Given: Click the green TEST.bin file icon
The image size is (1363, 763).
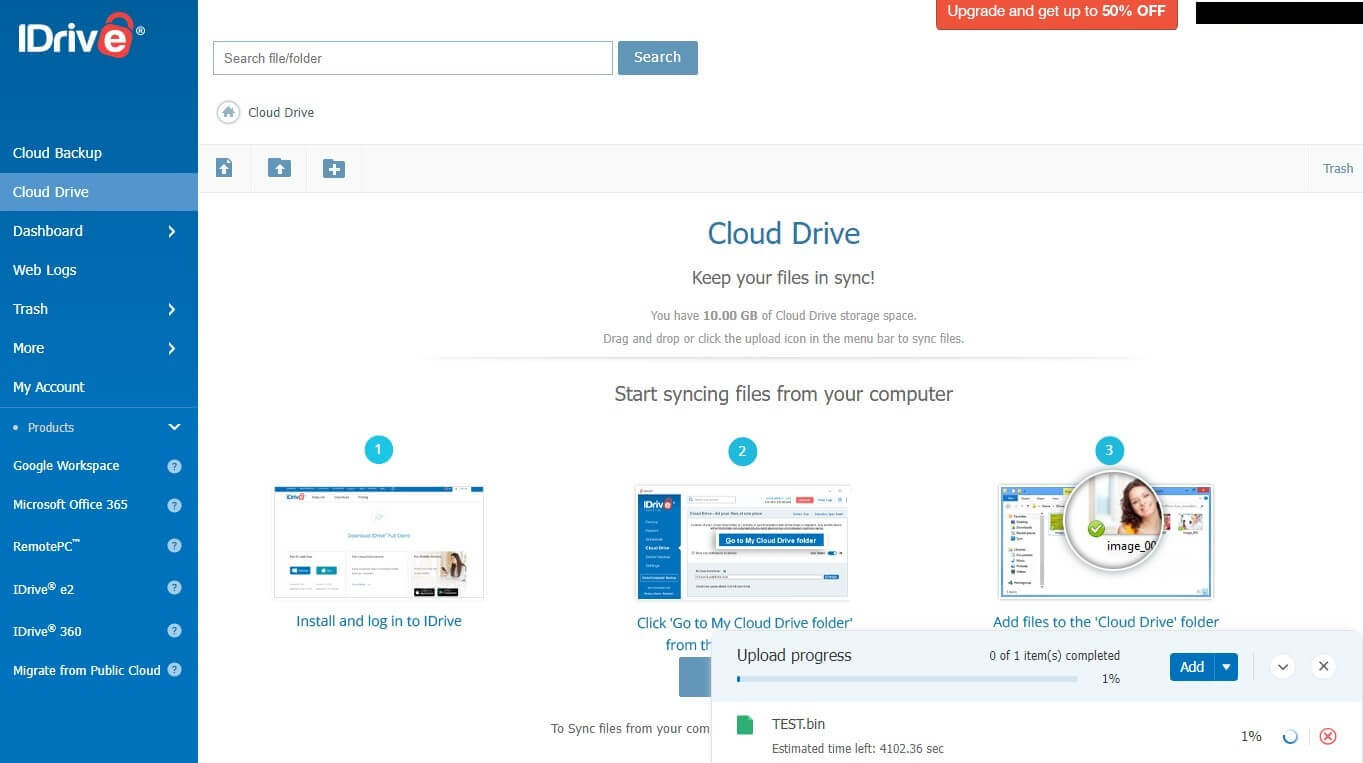Looking at the screenshot, I should coord(744,725).
